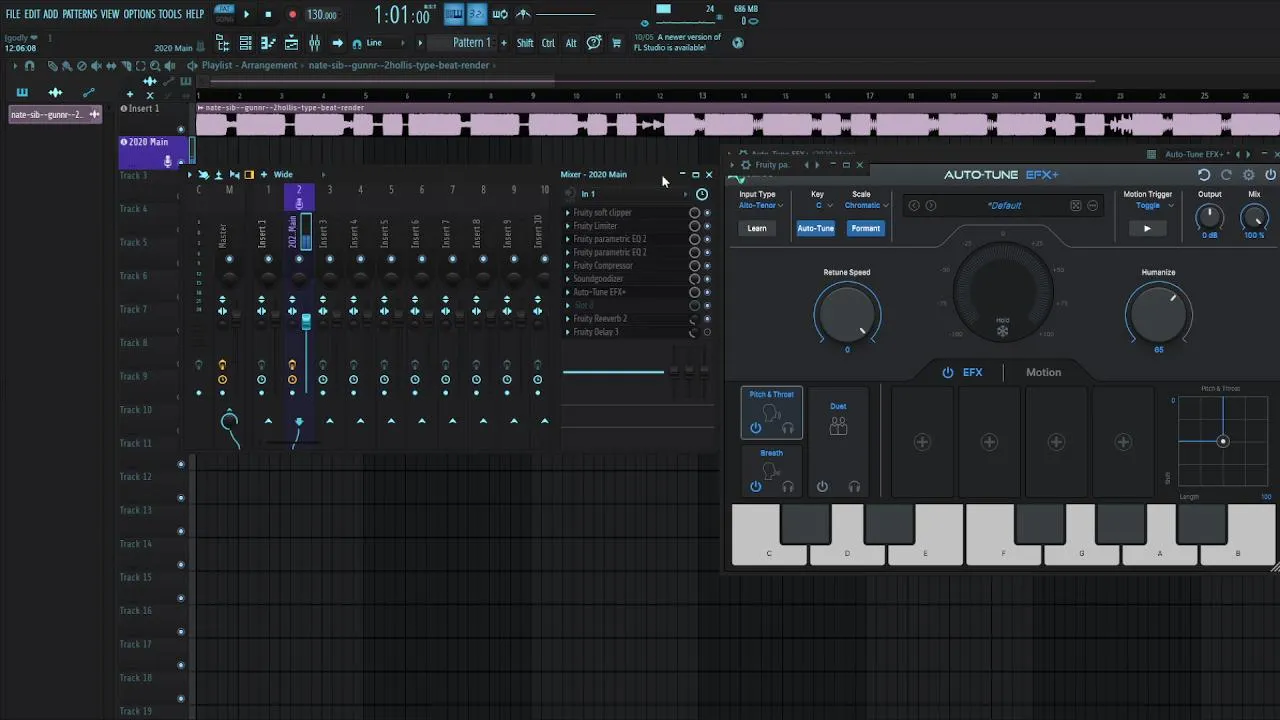Toggle the Shift typing-keyboard button
Screen dimensions: 1280x720
(525, 43)
